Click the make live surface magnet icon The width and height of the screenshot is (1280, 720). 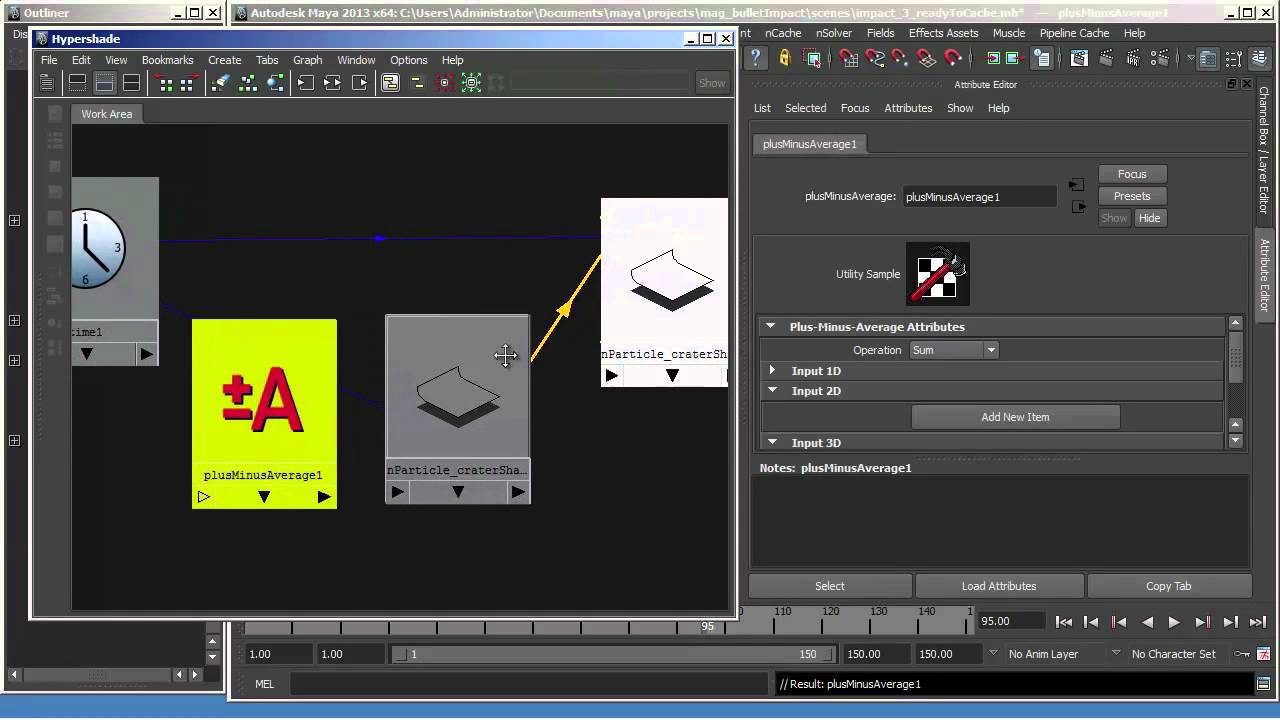pyautogui.click(x=953, y=58)
